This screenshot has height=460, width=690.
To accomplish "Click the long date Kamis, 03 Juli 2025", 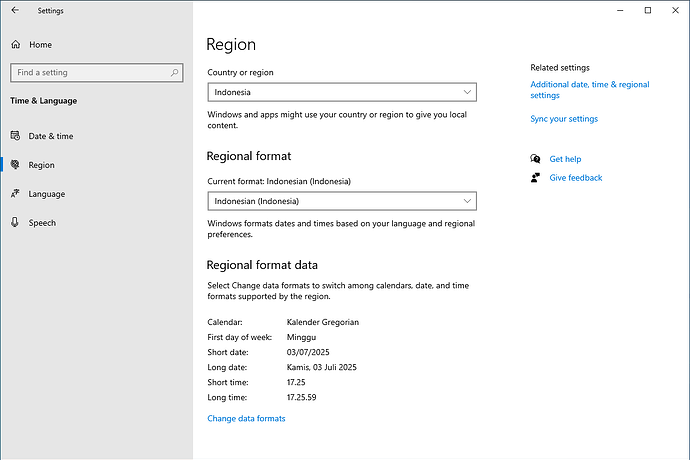I will [x=322, y=367].
